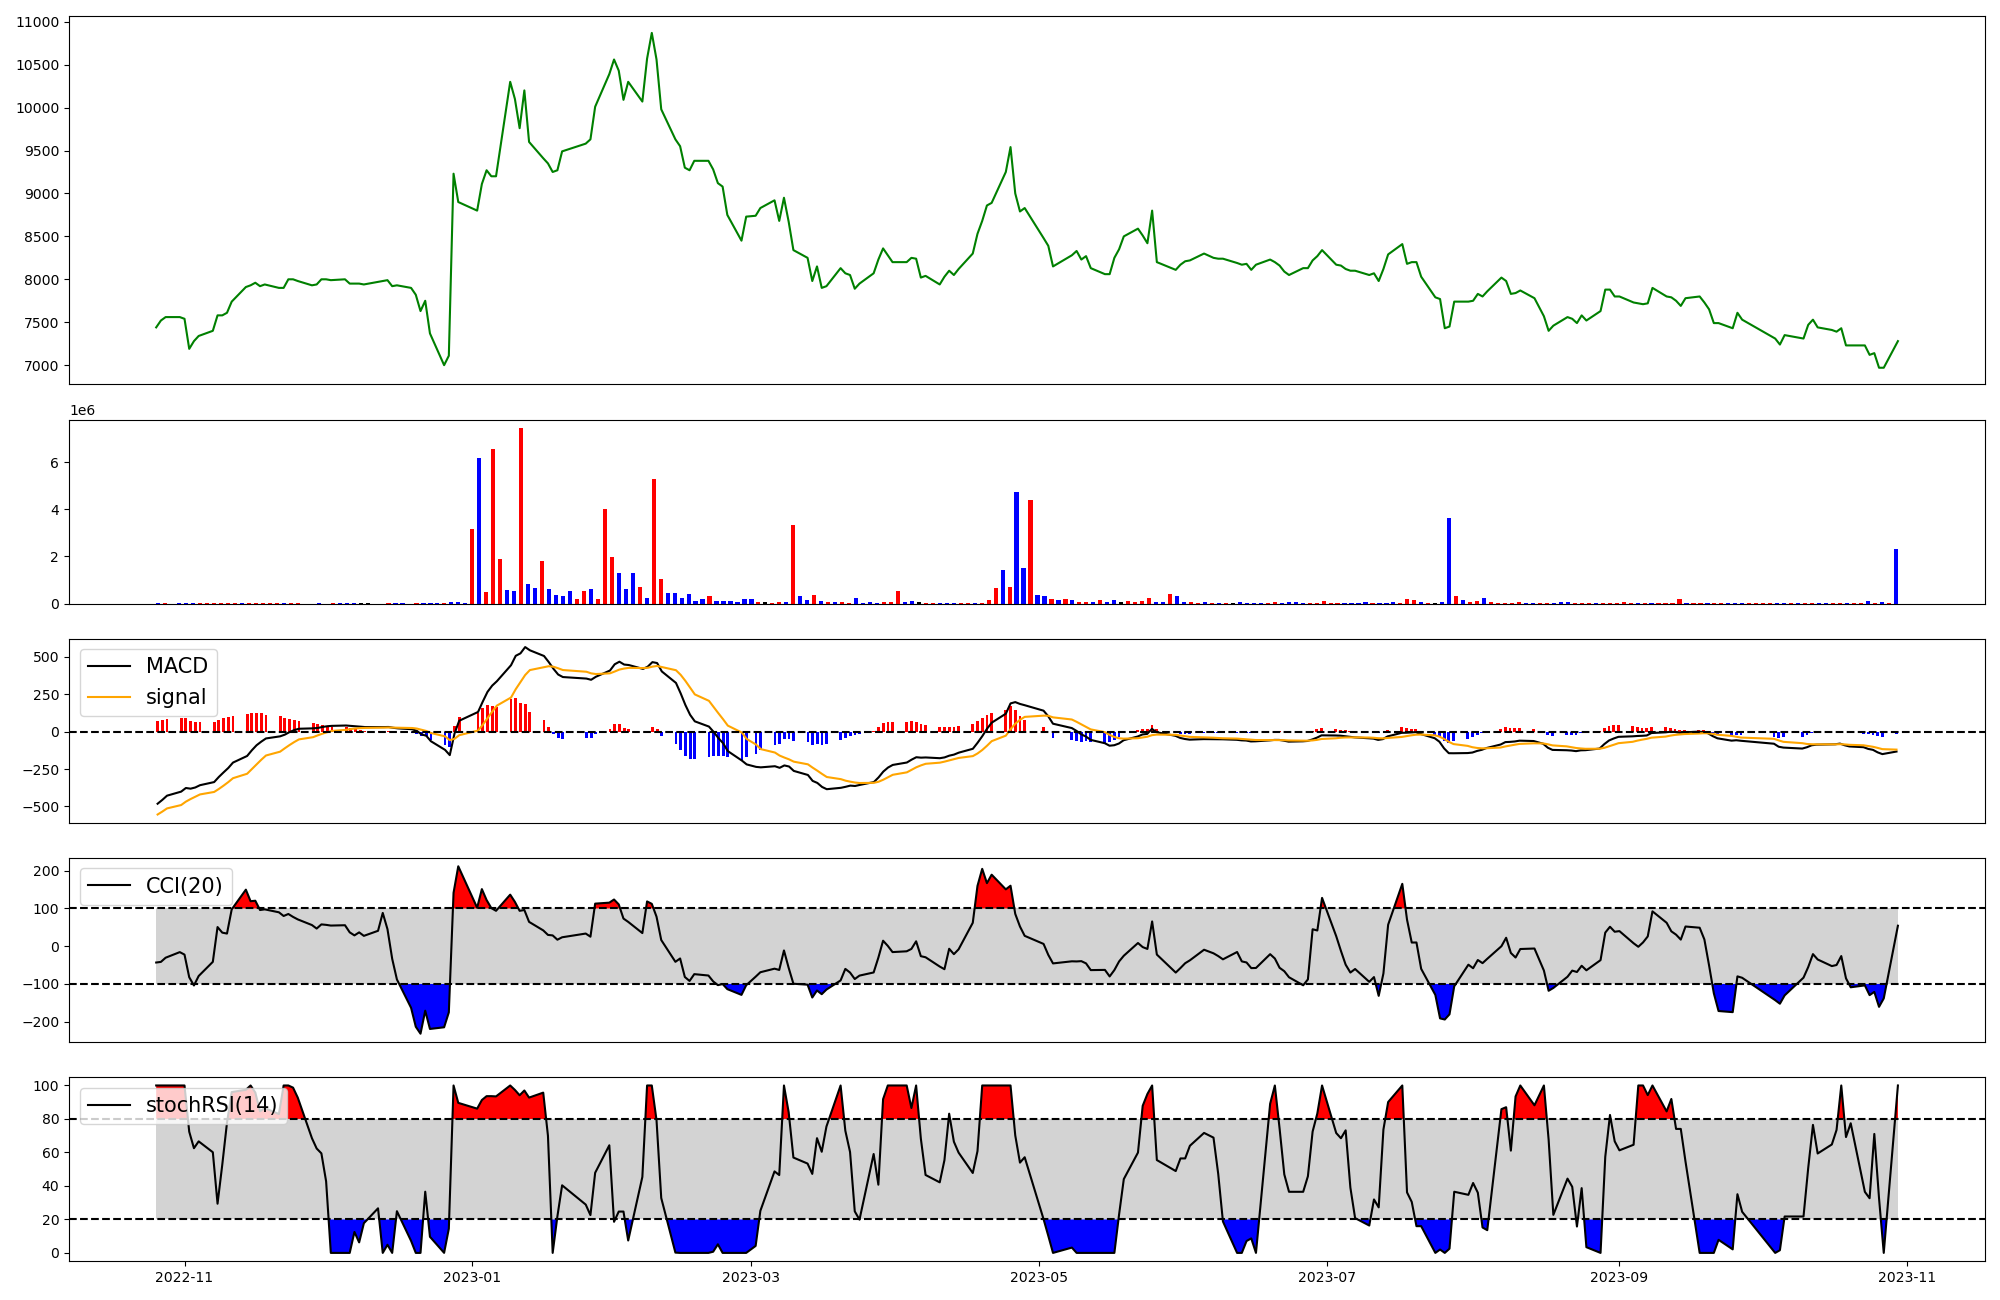The image size is (2000, 1300).
Task: Click the 2022-11 x-axis date label
Action: click(184, 1276)
